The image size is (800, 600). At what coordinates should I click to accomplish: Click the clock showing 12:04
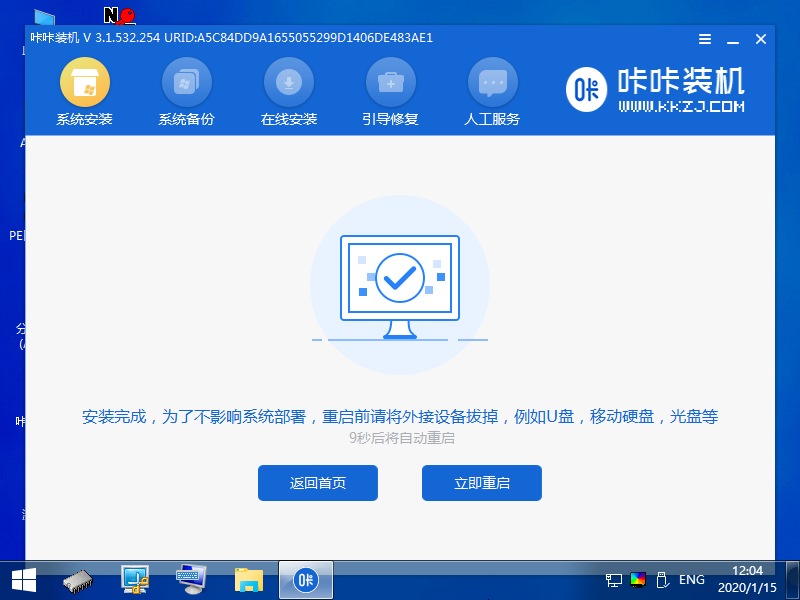coord(746,572)
